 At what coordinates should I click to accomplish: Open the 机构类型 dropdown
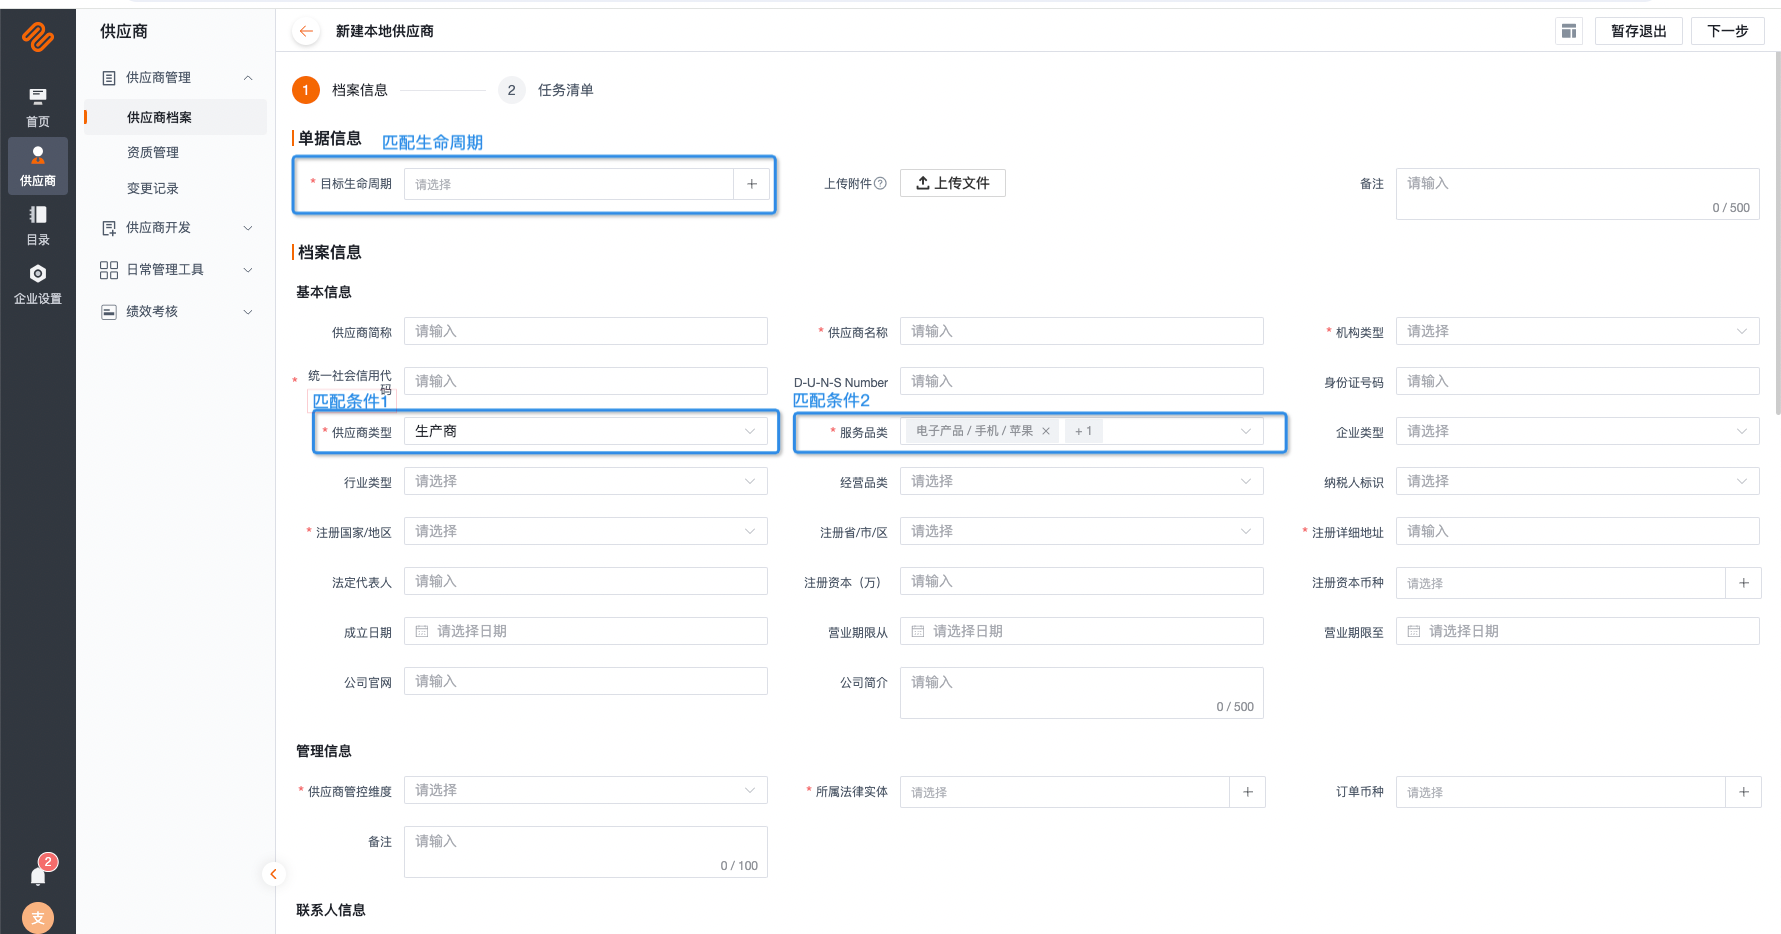click(1578, 331)
